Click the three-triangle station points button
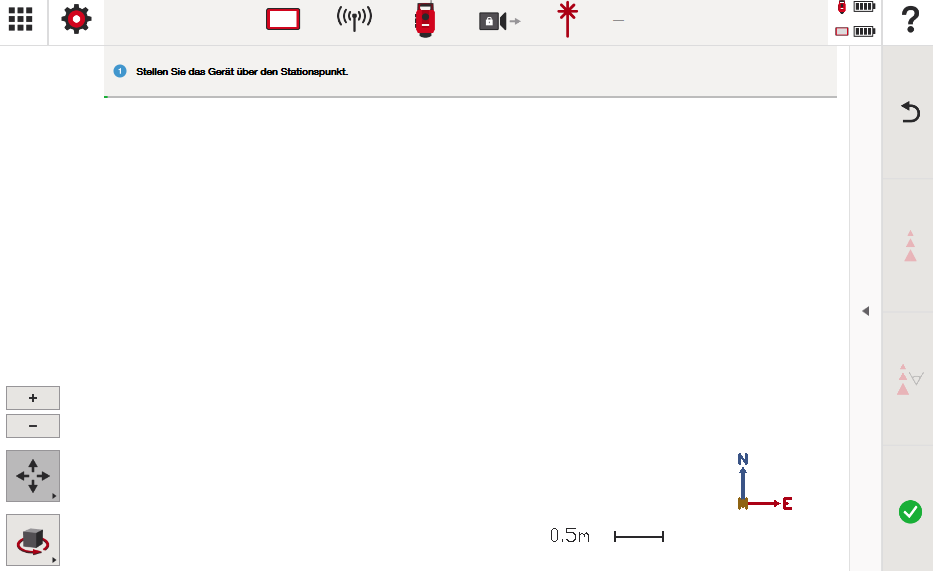933x571 pixels. 910,246
